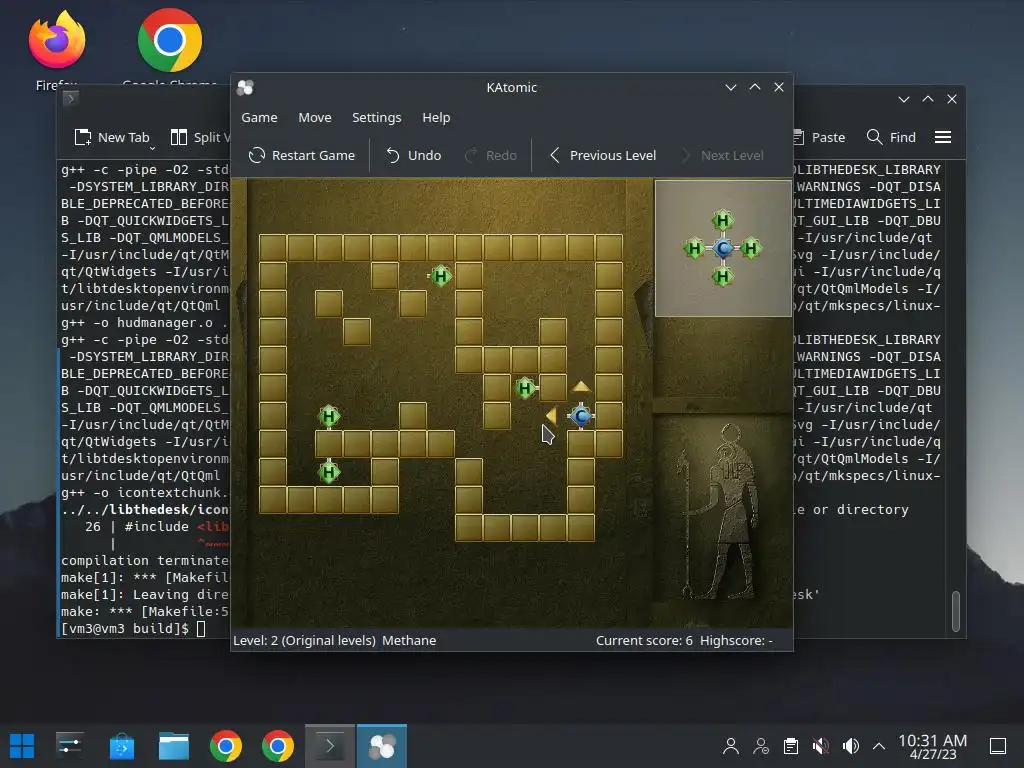The height and width of the screenshot is (768, 1024).
Task: Open the first Chrome taskbar icon
Action: [226, 746]
